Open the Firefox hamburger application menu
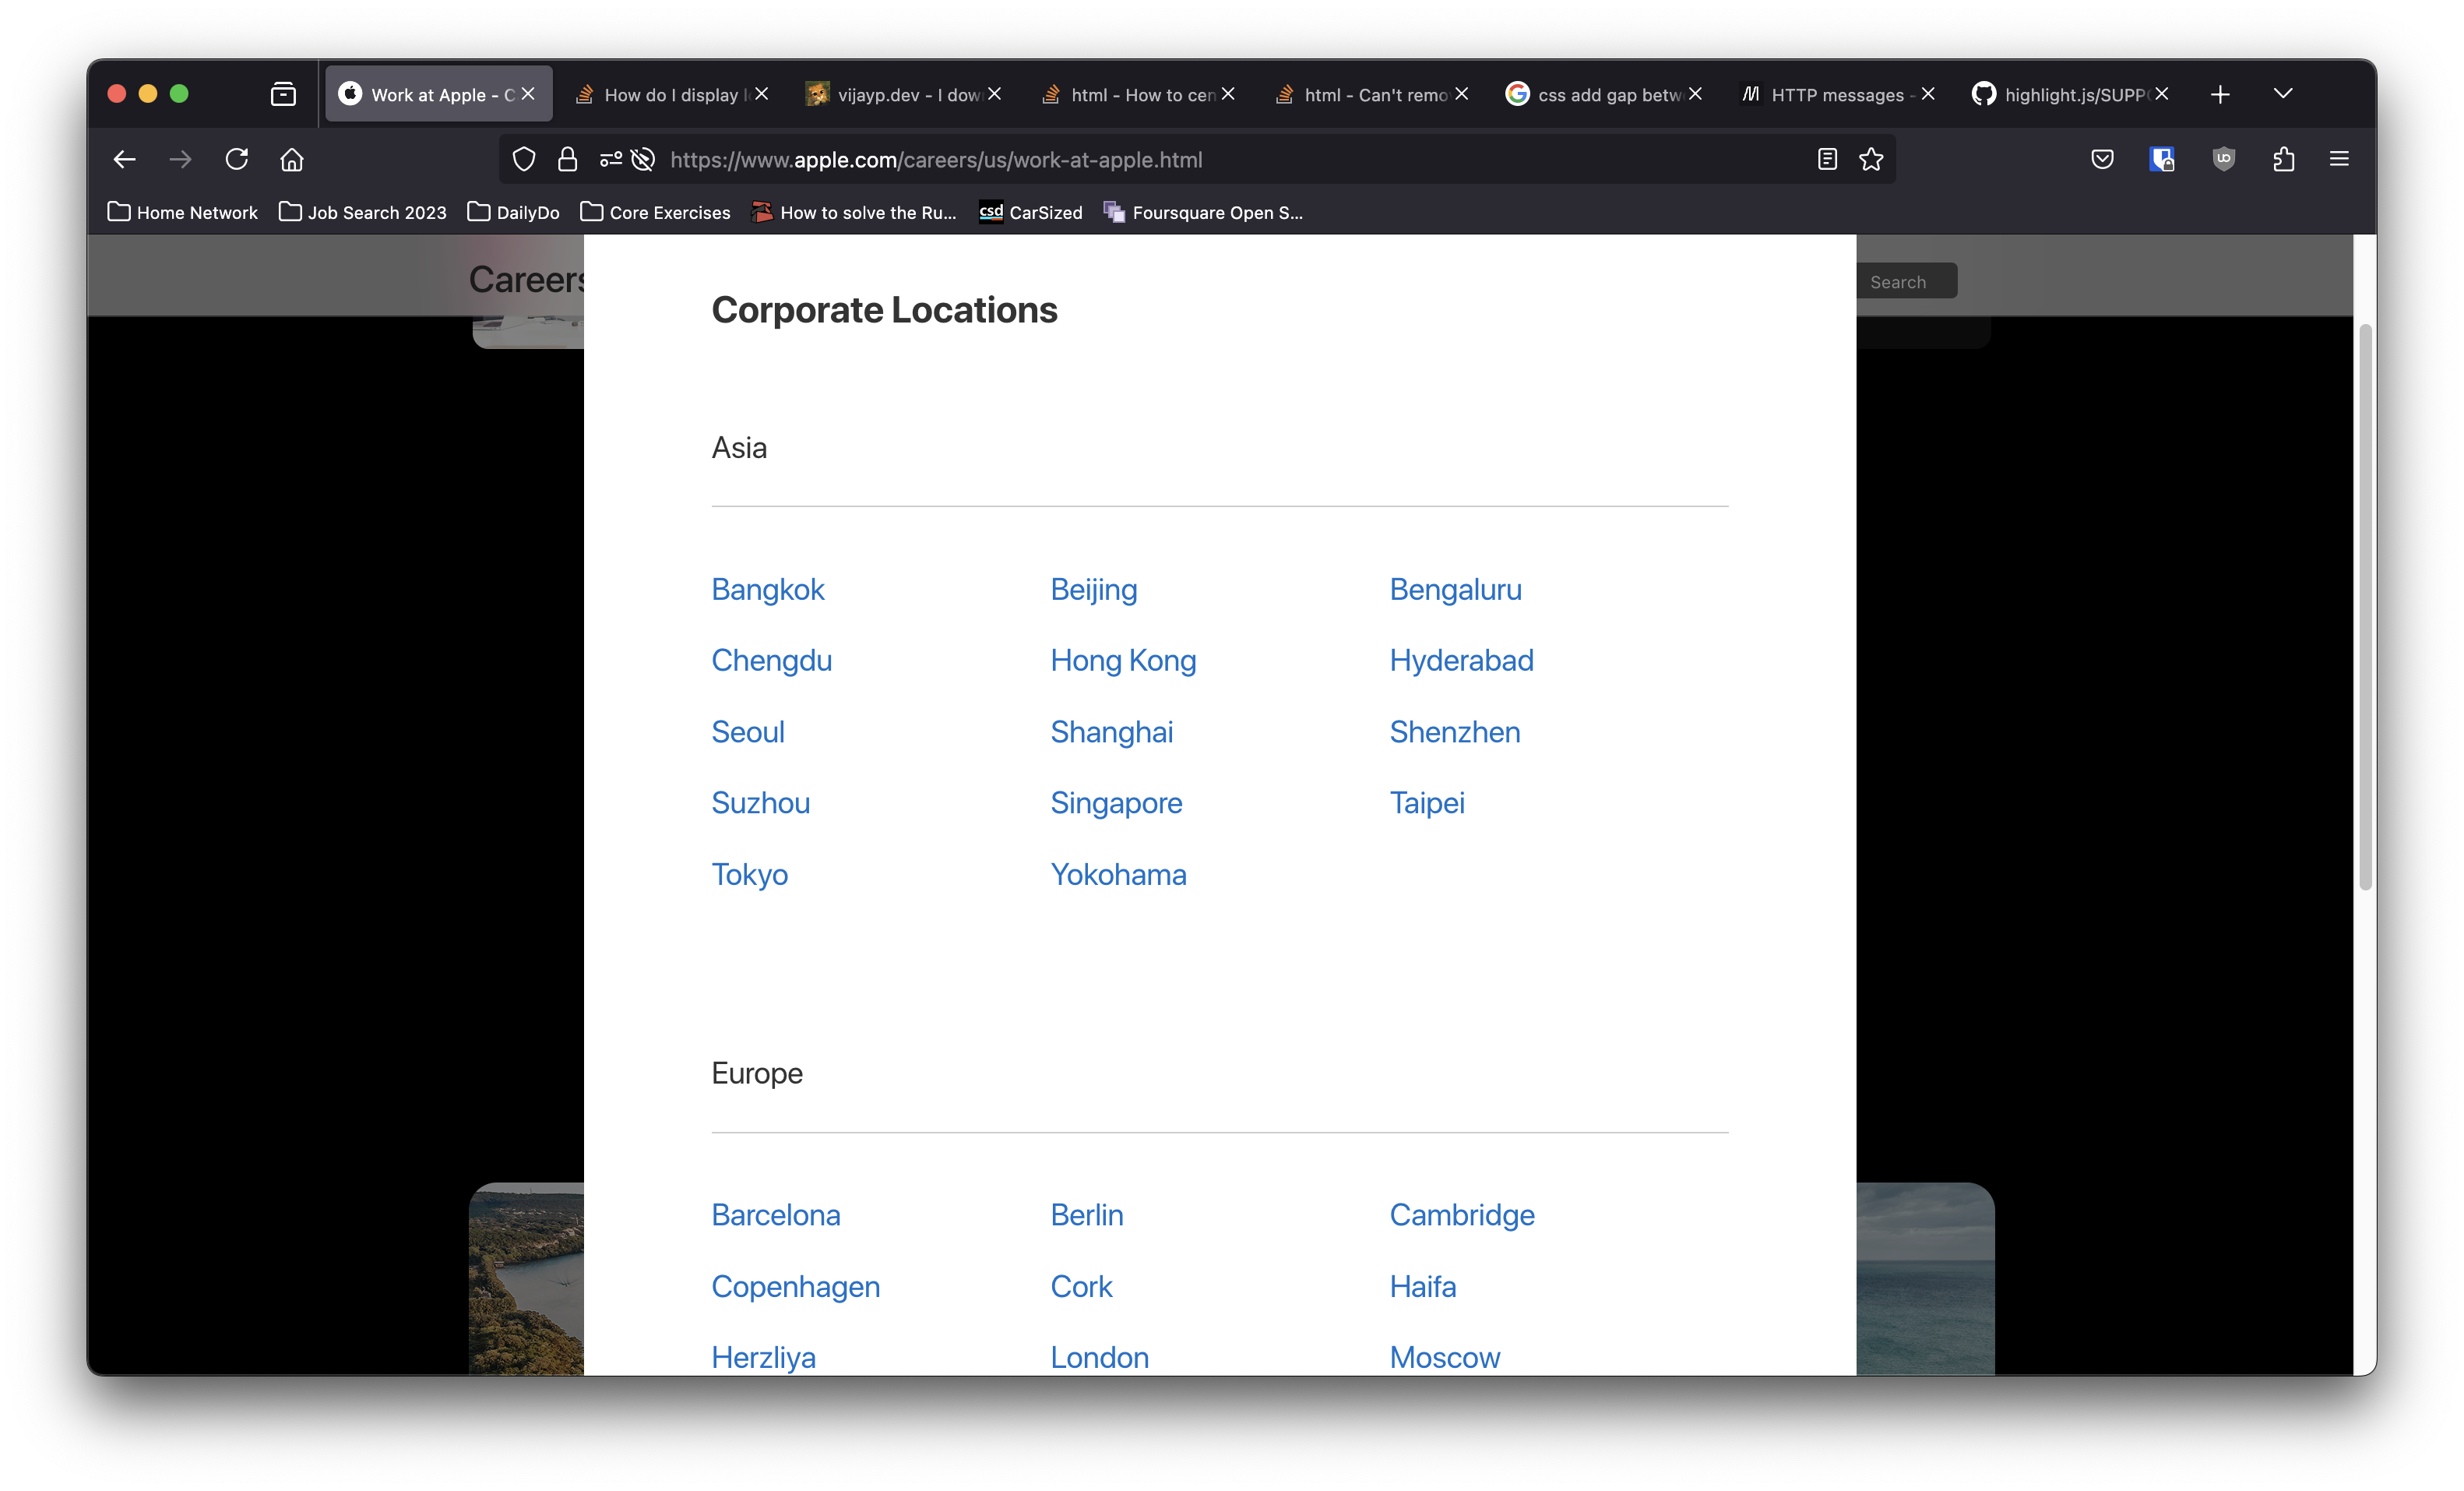Screen dimensions: 2464x1491 tap(2340, 159)
